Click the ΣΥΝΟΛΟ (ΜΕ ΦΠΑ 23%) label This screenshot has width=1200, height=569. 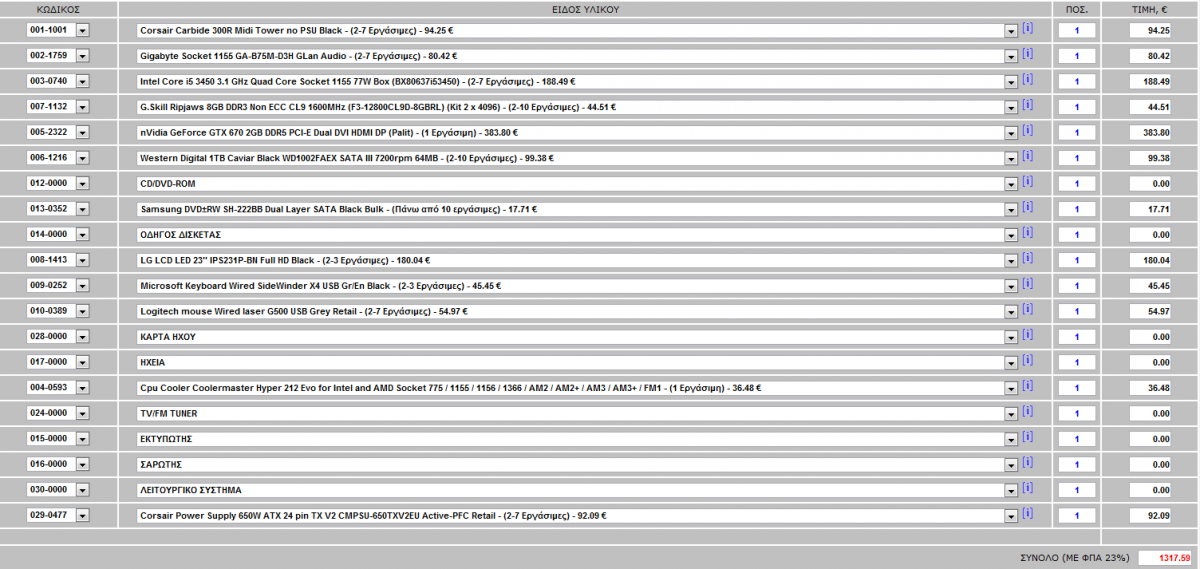click(1074, 557)
